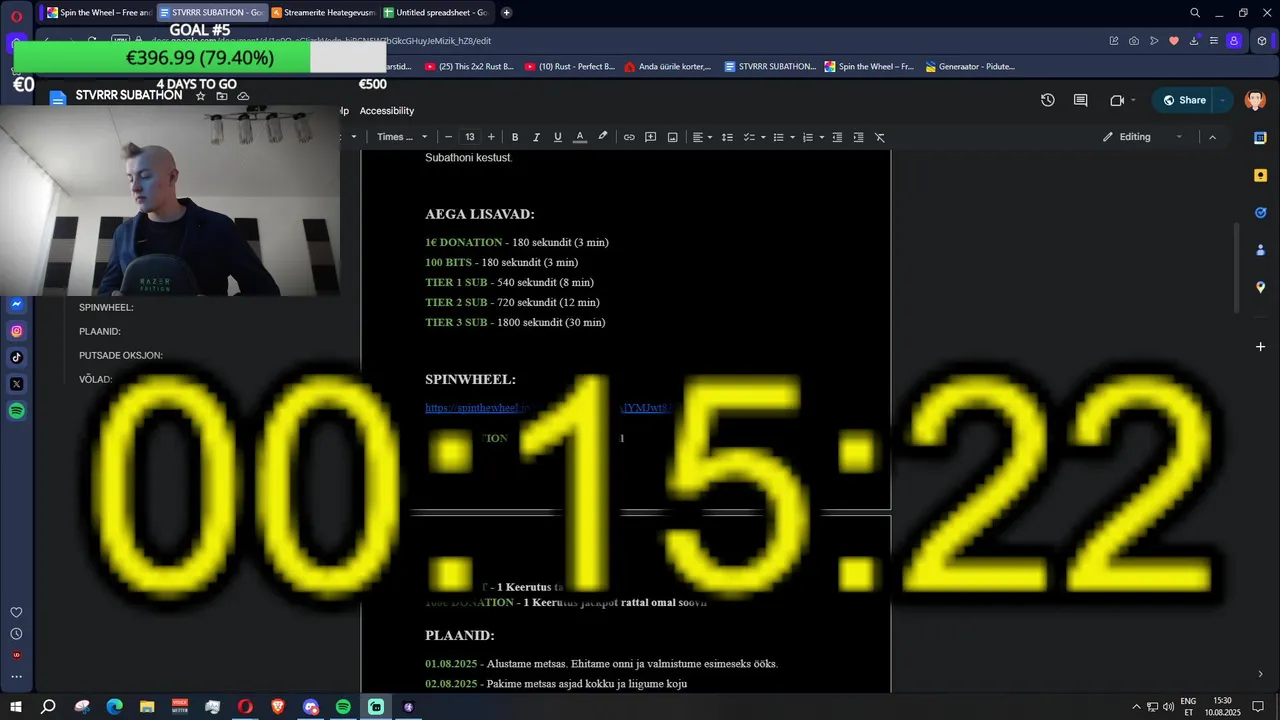Click the Google Calendar side panel icon
The image size is (1280, 720).
[1261, 138]
